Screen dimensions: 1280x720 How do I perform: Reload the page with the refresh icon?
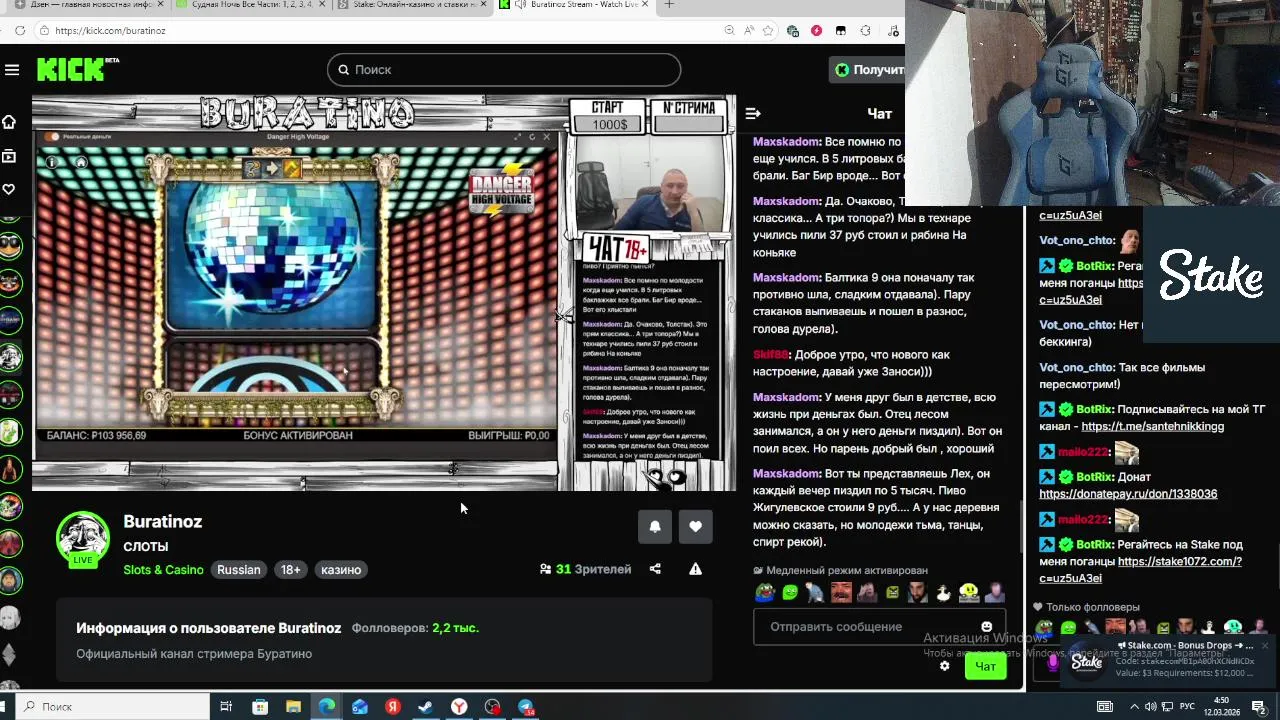coord(19,31)
